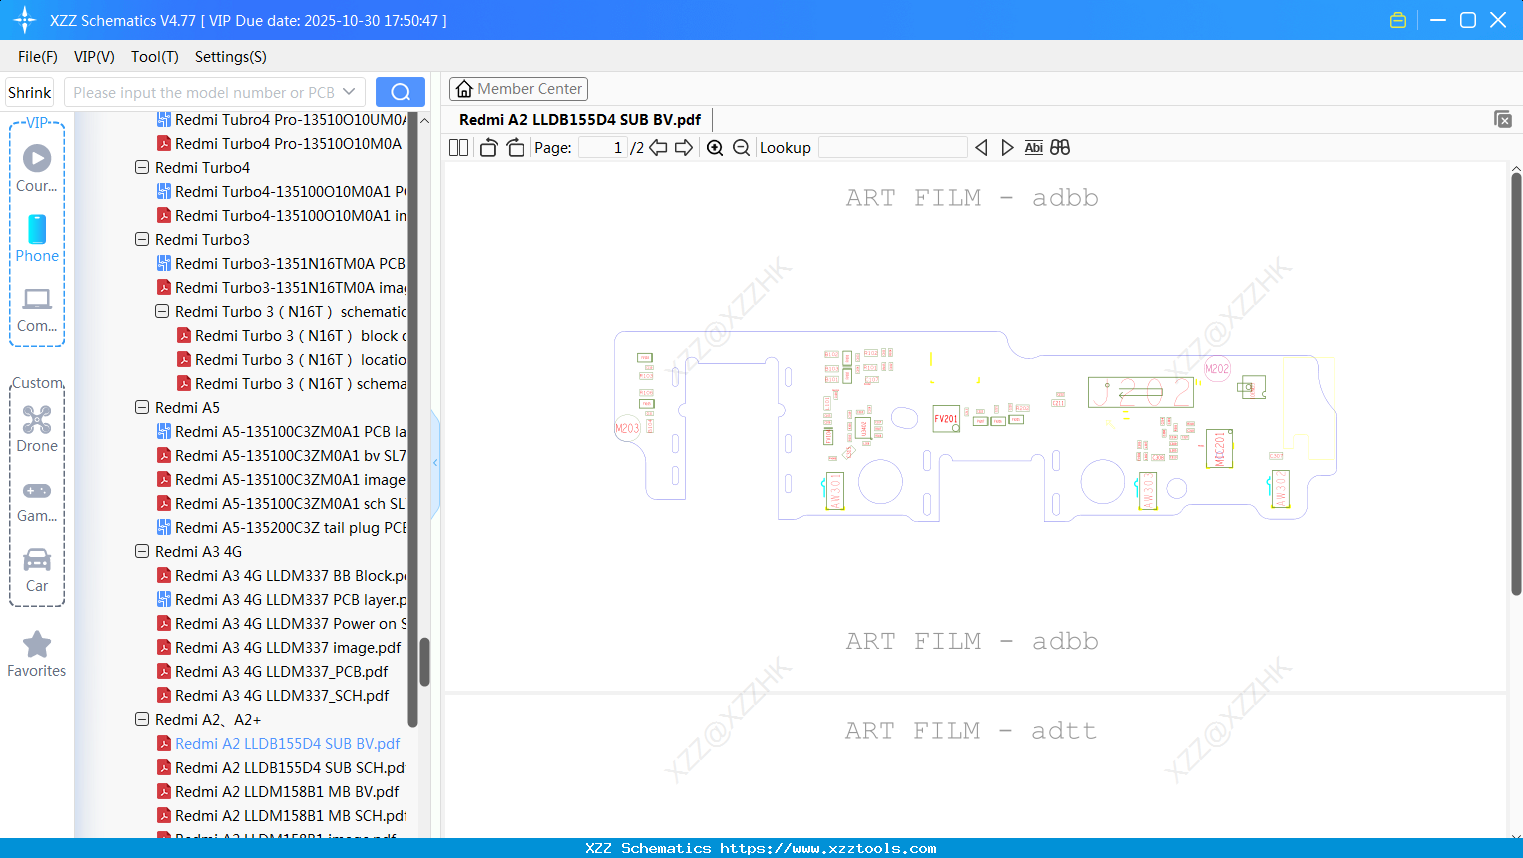Open Redmi Turbo 3 (N16T) location PDF
This screenshot has height=858, width=1523.
point(292,360)
